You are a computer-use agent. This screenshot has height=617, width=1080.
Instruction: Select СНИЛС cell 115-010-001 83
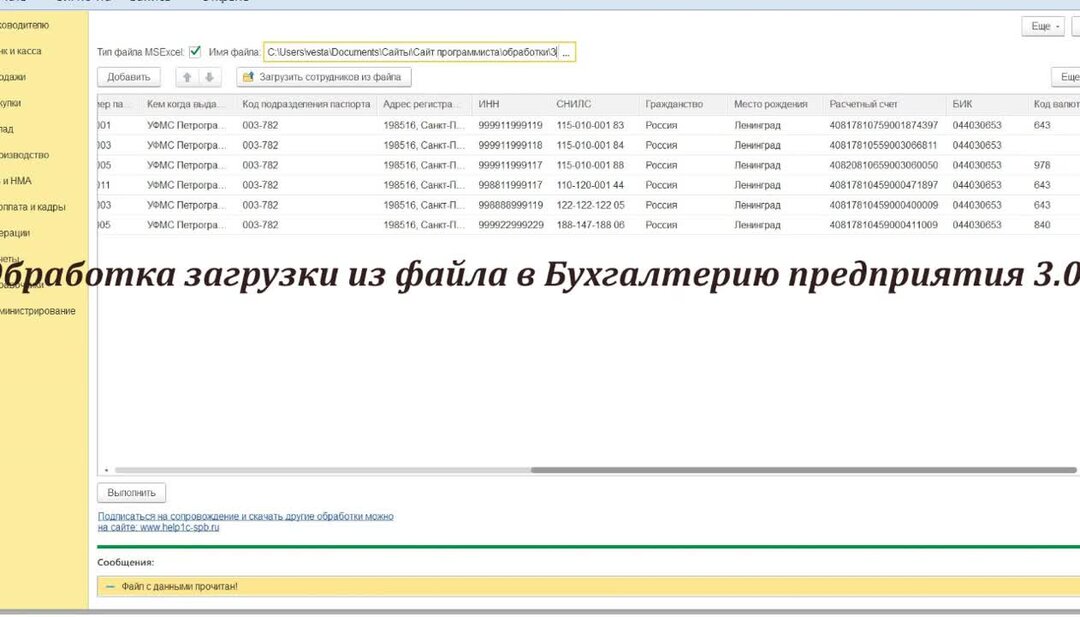[x=594, y=125]
